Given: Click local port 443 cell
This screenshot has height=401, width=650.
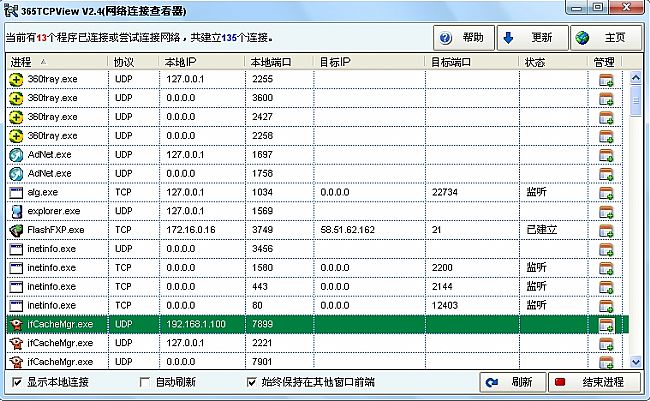Looking at the screenshot, I should coord(260,287).
